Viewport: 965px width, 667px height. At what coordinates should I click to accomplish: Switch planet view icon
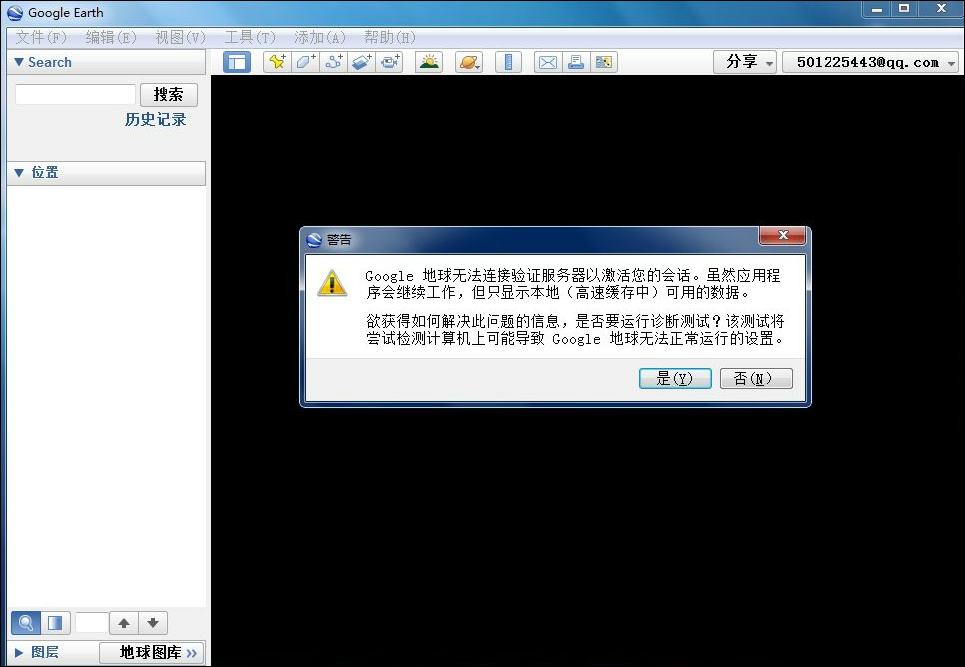pyautogui.click(x=469, y=62)
